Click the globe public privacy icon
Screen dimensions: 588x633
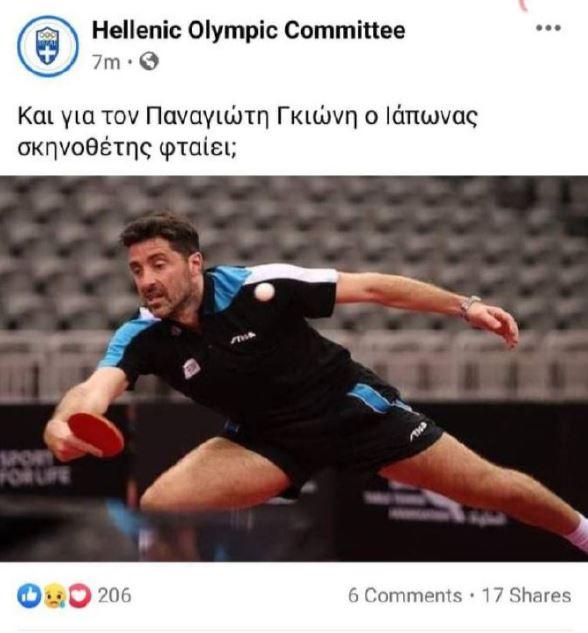(x=149, y=62)
